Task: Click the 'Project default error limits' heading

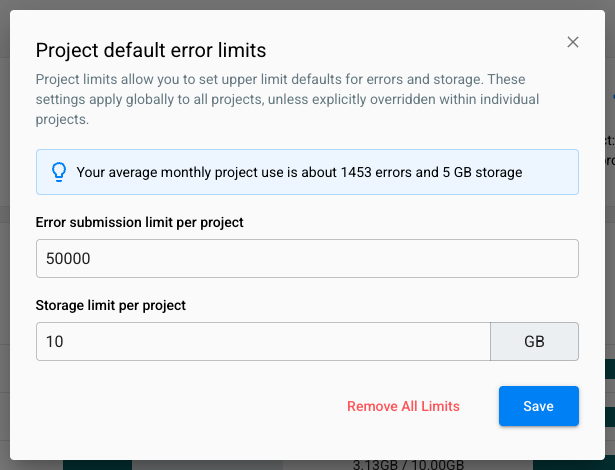Action: pos(151,50)
